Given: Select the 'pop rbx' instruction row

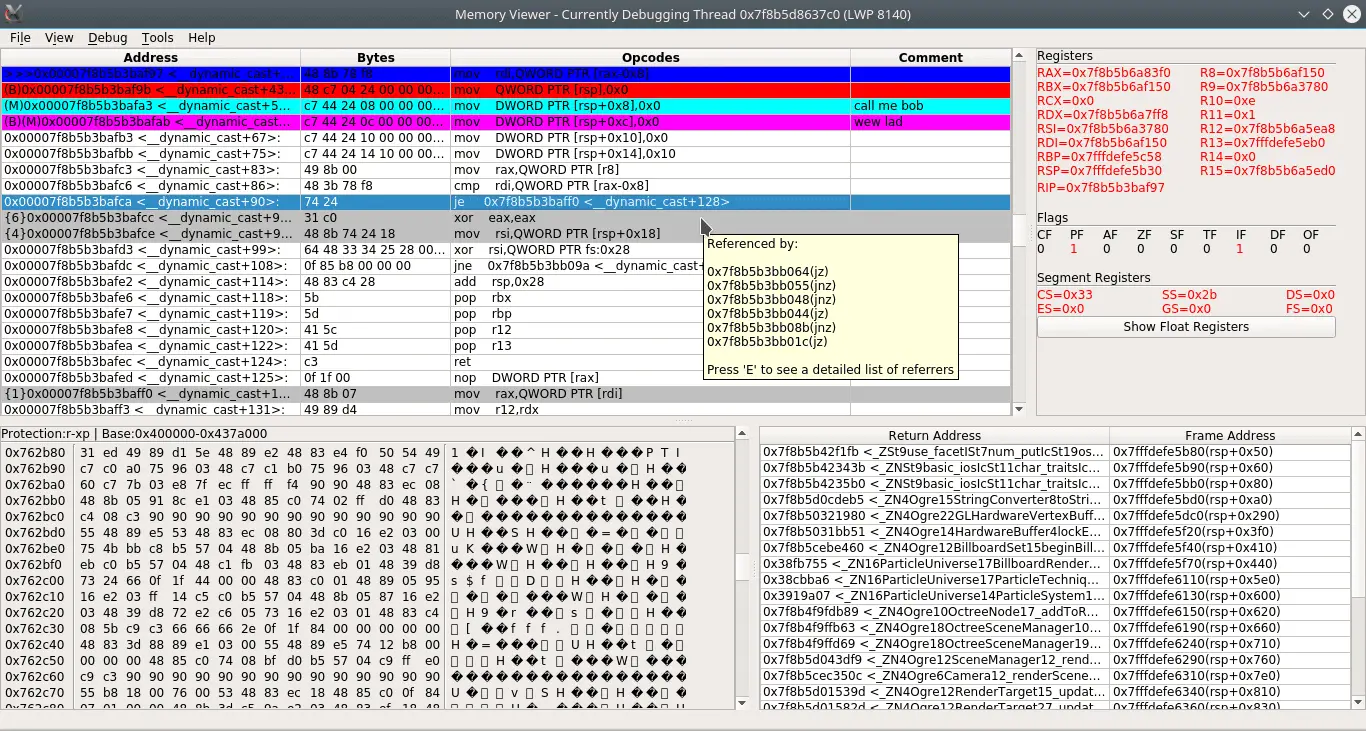Looking at the screenshot, I should click(x=506, y=298).
